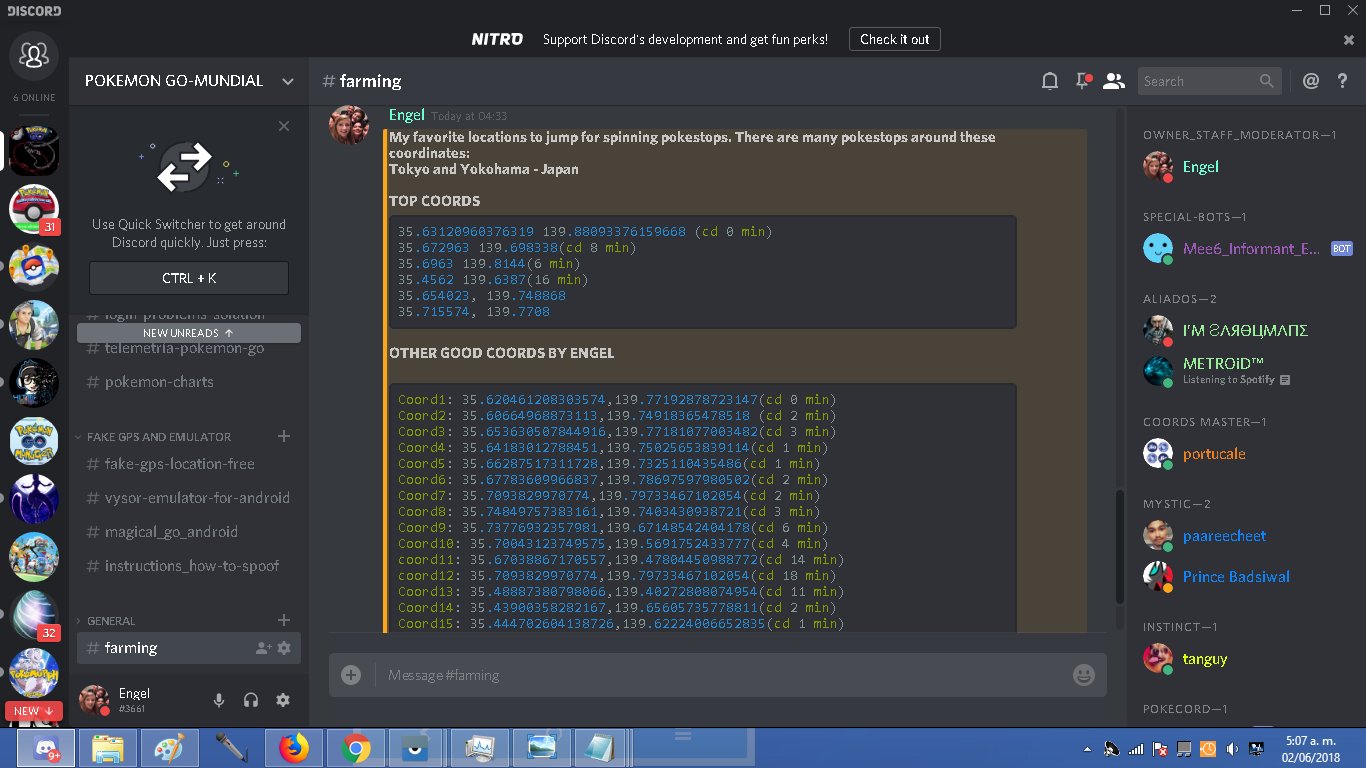The height and width of the screenshot is (768, 1366).
Task: Open server with 31 unread badge
Action: 34,210
